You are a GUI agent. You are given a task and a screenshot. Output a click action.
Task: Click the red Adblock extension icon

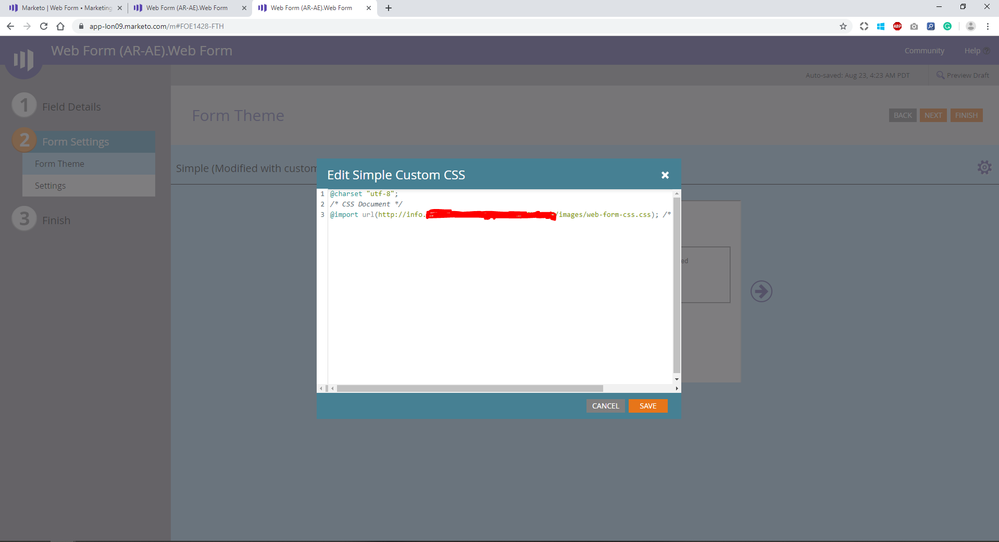[897, 26]
